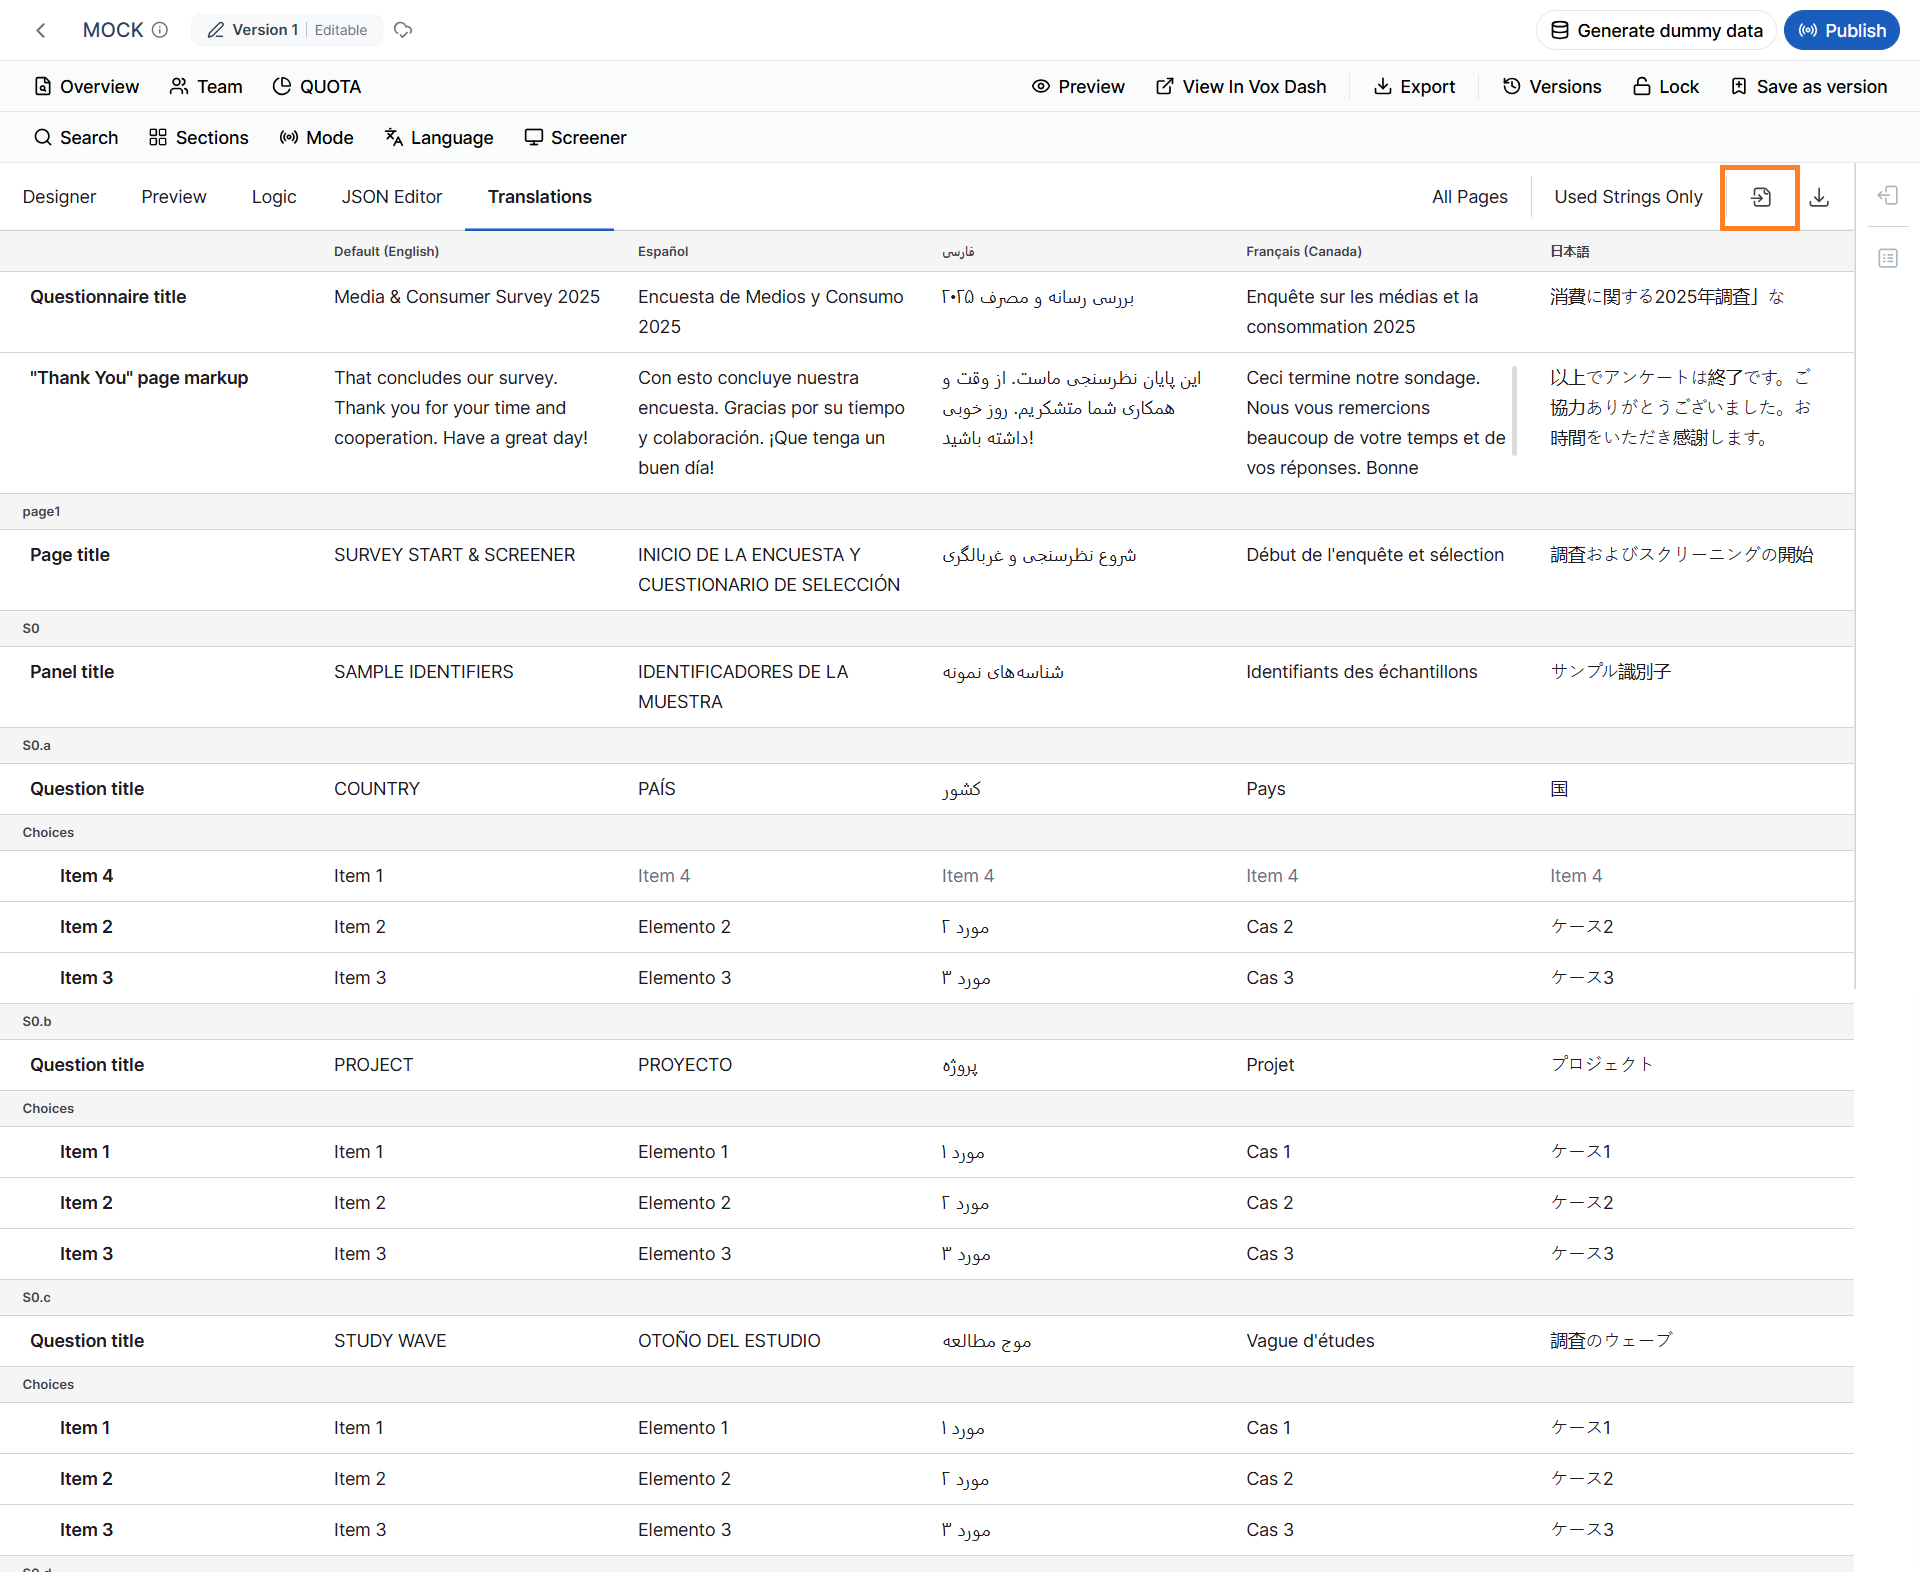Click the 'COUNTRY' question title cell
Viewport: 1920px width, 1572px height.
tap(377, 789)
